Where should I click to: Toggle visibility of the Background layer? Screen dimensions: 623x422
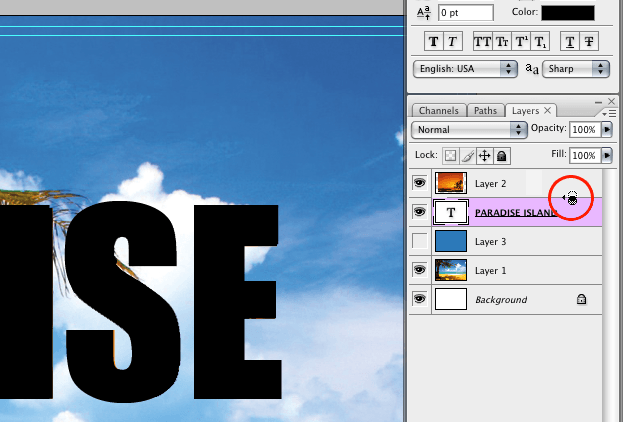point(420,299)
